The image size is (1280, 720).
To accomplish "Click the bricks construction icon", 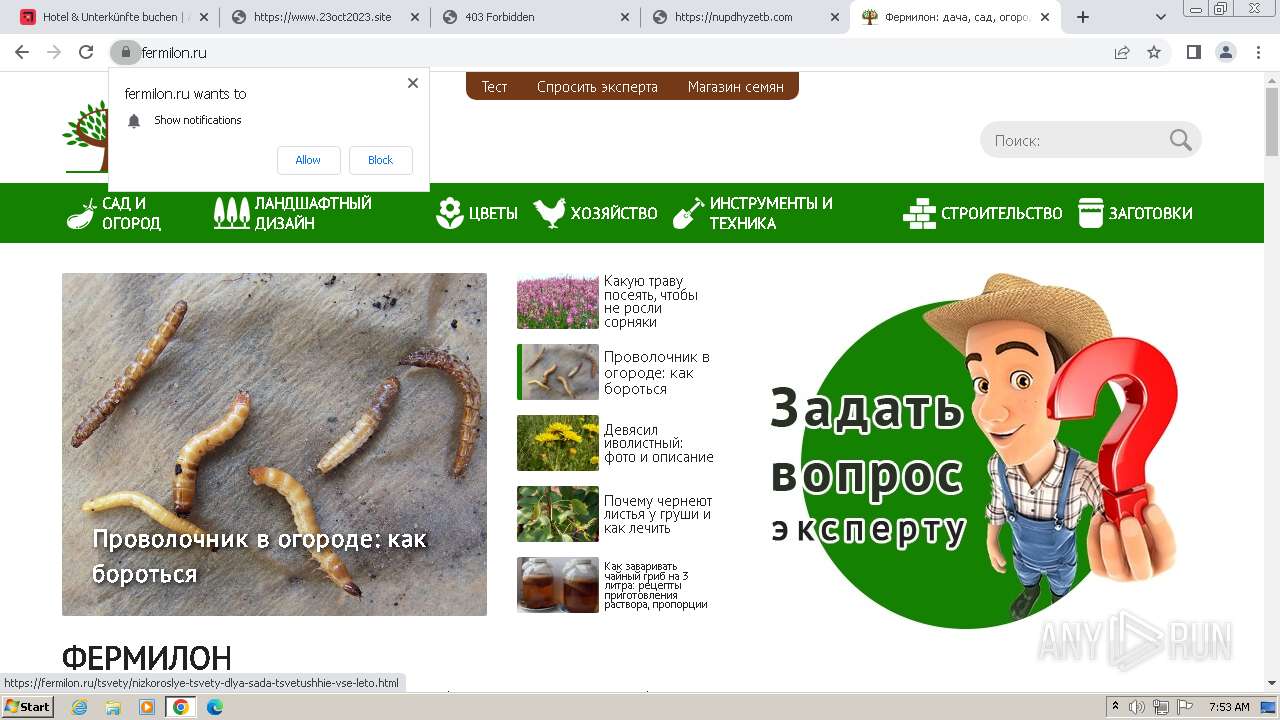I will [x=919, y=213].
